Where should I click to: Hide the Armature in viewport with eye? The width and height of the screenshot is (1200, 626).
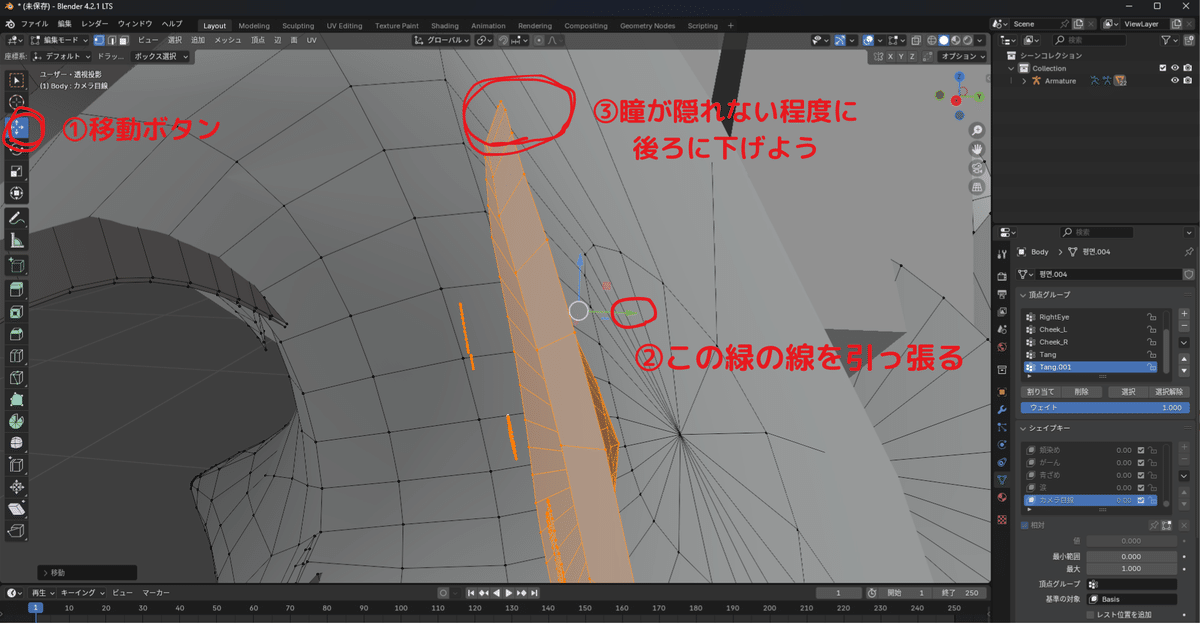(x=1174, y=81)
